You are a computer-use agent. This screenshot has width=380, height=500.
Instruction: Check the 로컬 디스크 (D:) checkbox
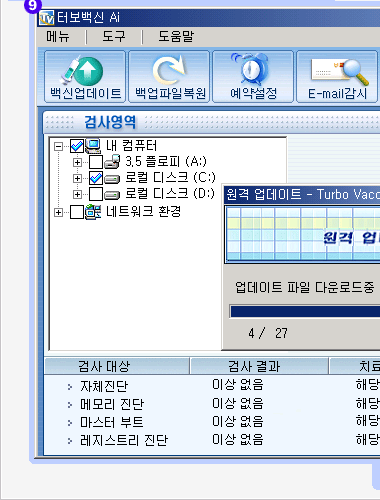96,194
